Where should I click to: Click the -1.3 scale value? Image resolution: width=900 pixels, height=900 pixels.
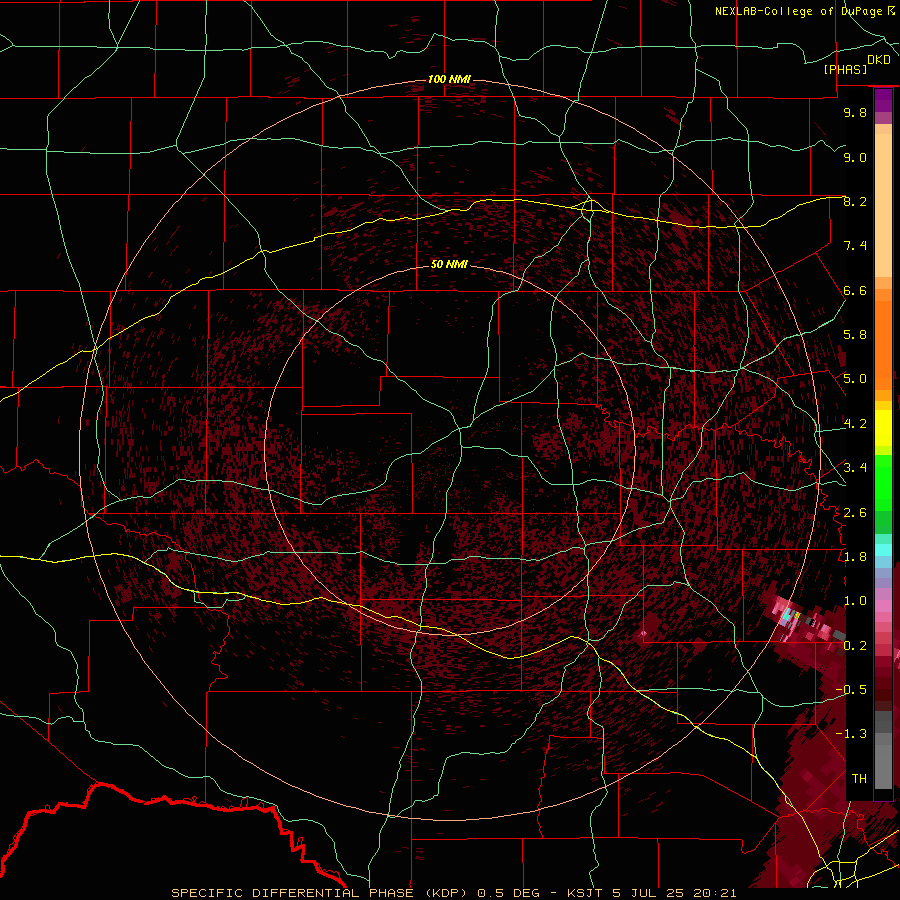(851, 734)
